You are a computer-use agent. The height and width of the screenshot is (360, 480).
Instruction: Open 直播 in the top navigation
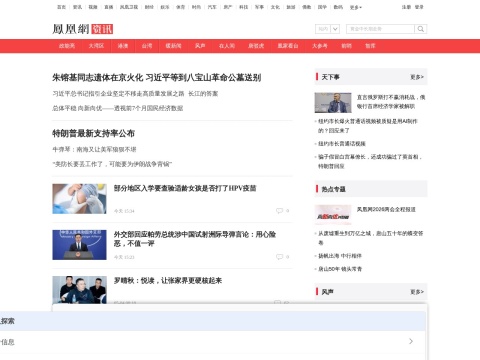pyautogui.click(x=109, y=7)
